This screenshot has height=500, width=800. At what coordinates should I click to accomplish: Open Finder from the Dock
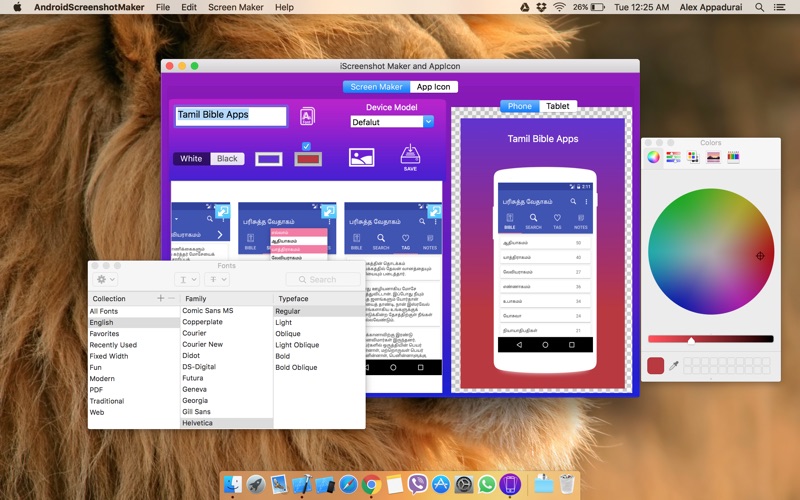(x=233, y=484)
